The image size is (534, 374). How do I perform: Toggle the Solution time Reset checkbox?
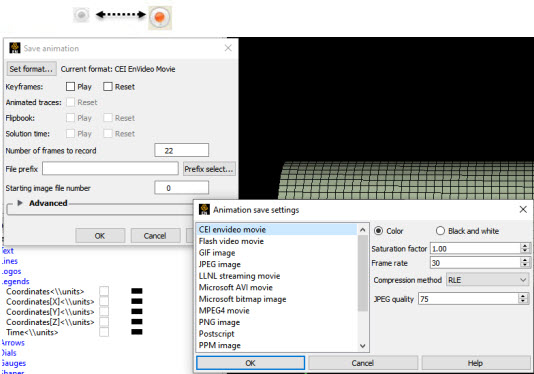pyautogui.click(x=108, y=134)
